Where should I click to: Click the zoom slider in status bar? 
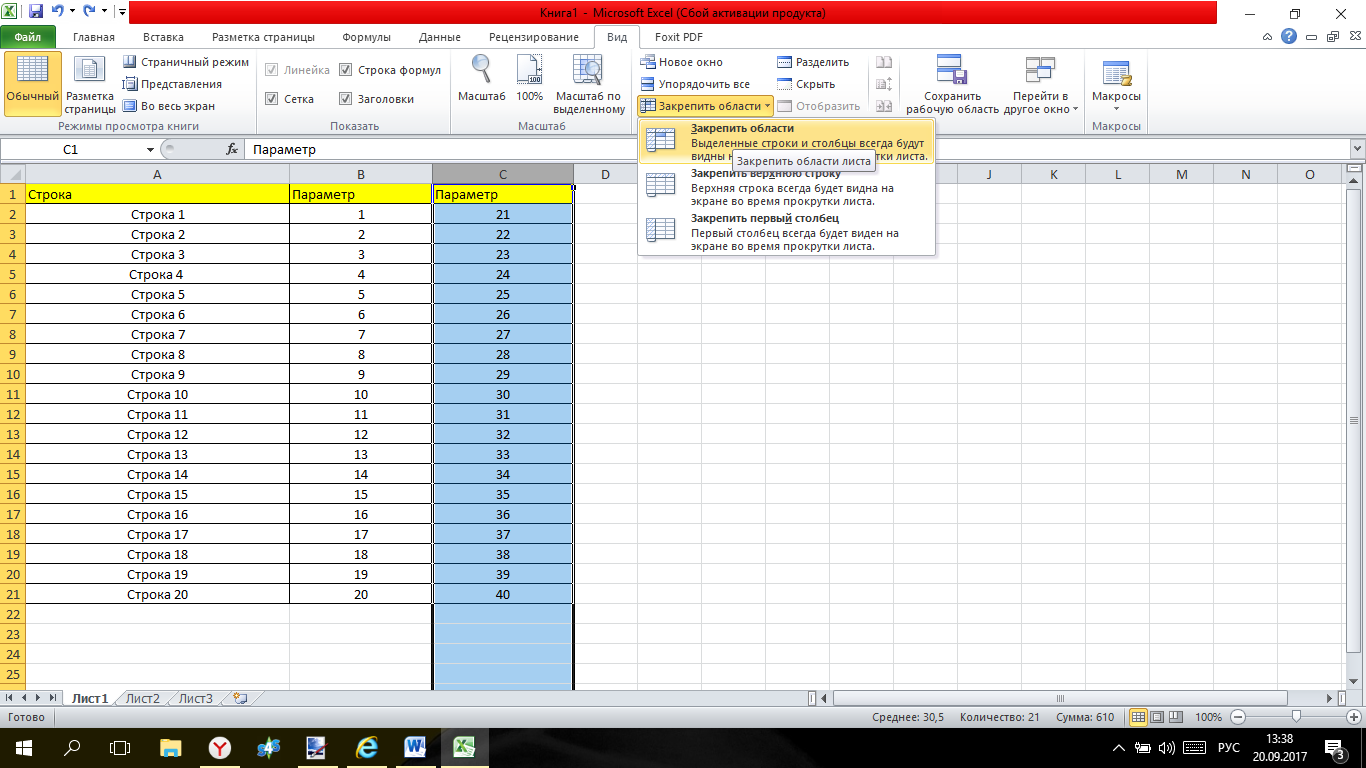point(1296,717)
